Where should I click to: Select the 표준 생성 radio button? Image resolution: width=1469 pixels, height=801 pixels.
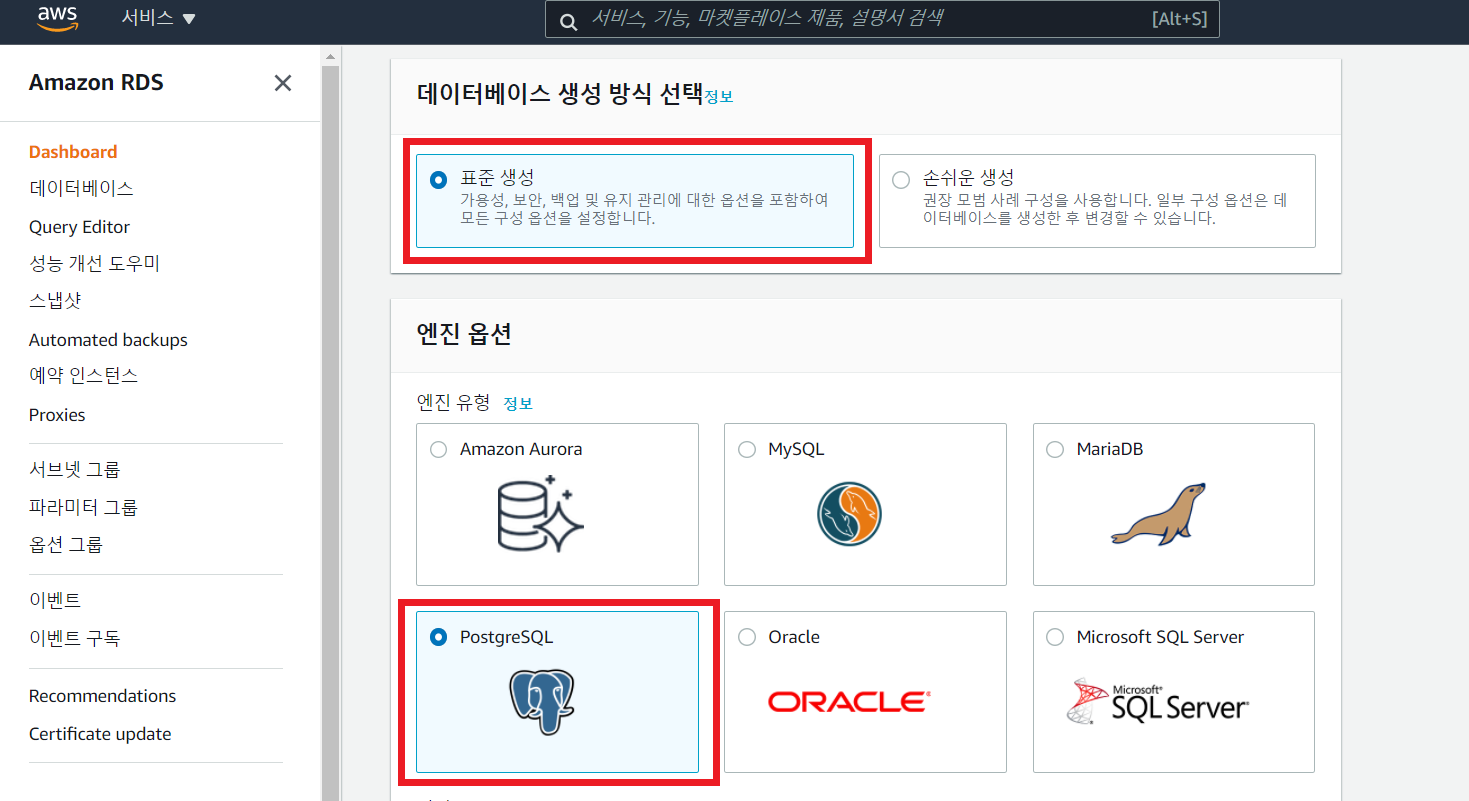point(438,180)
